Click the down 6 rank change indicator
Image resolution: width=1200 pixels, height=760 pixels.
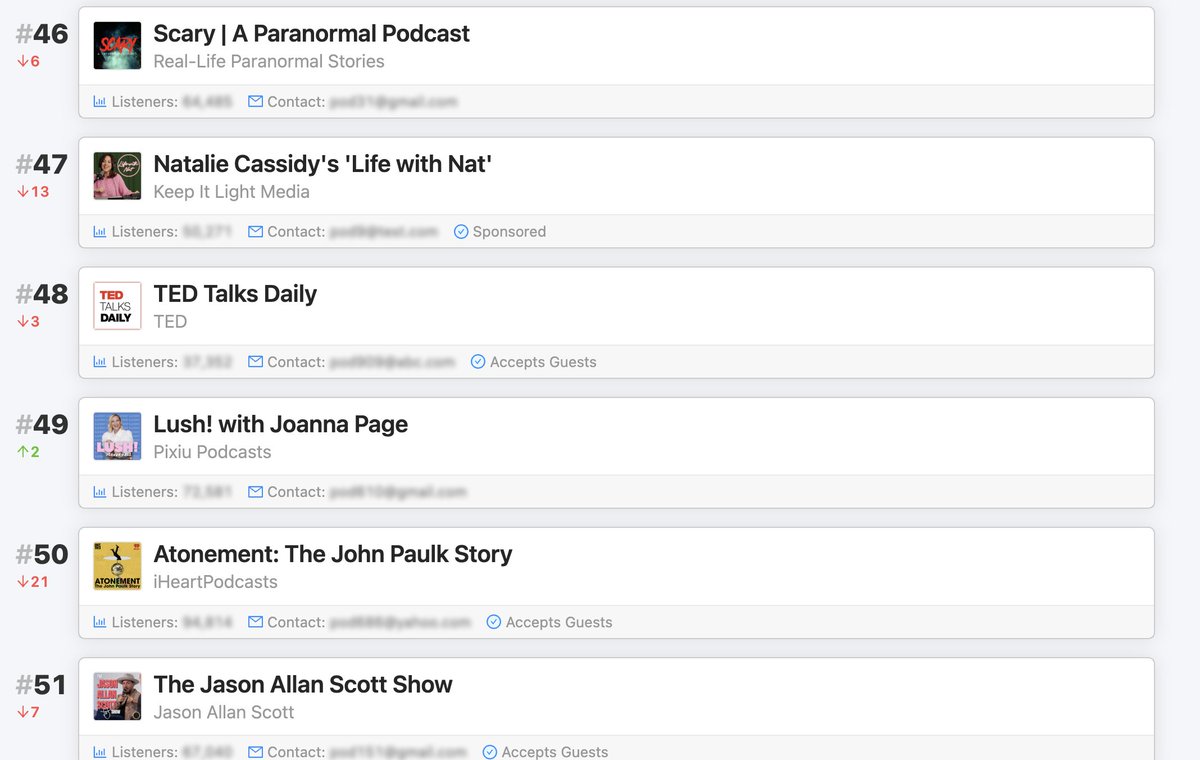(28, 62)
